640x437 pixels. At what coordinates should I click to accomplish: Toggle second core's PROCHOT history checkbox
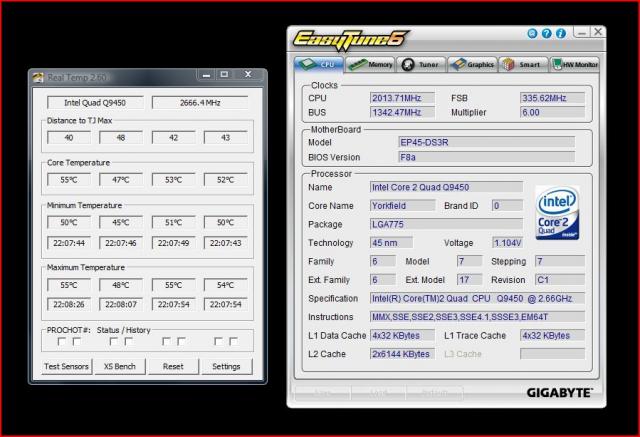(x=129, y=341)
